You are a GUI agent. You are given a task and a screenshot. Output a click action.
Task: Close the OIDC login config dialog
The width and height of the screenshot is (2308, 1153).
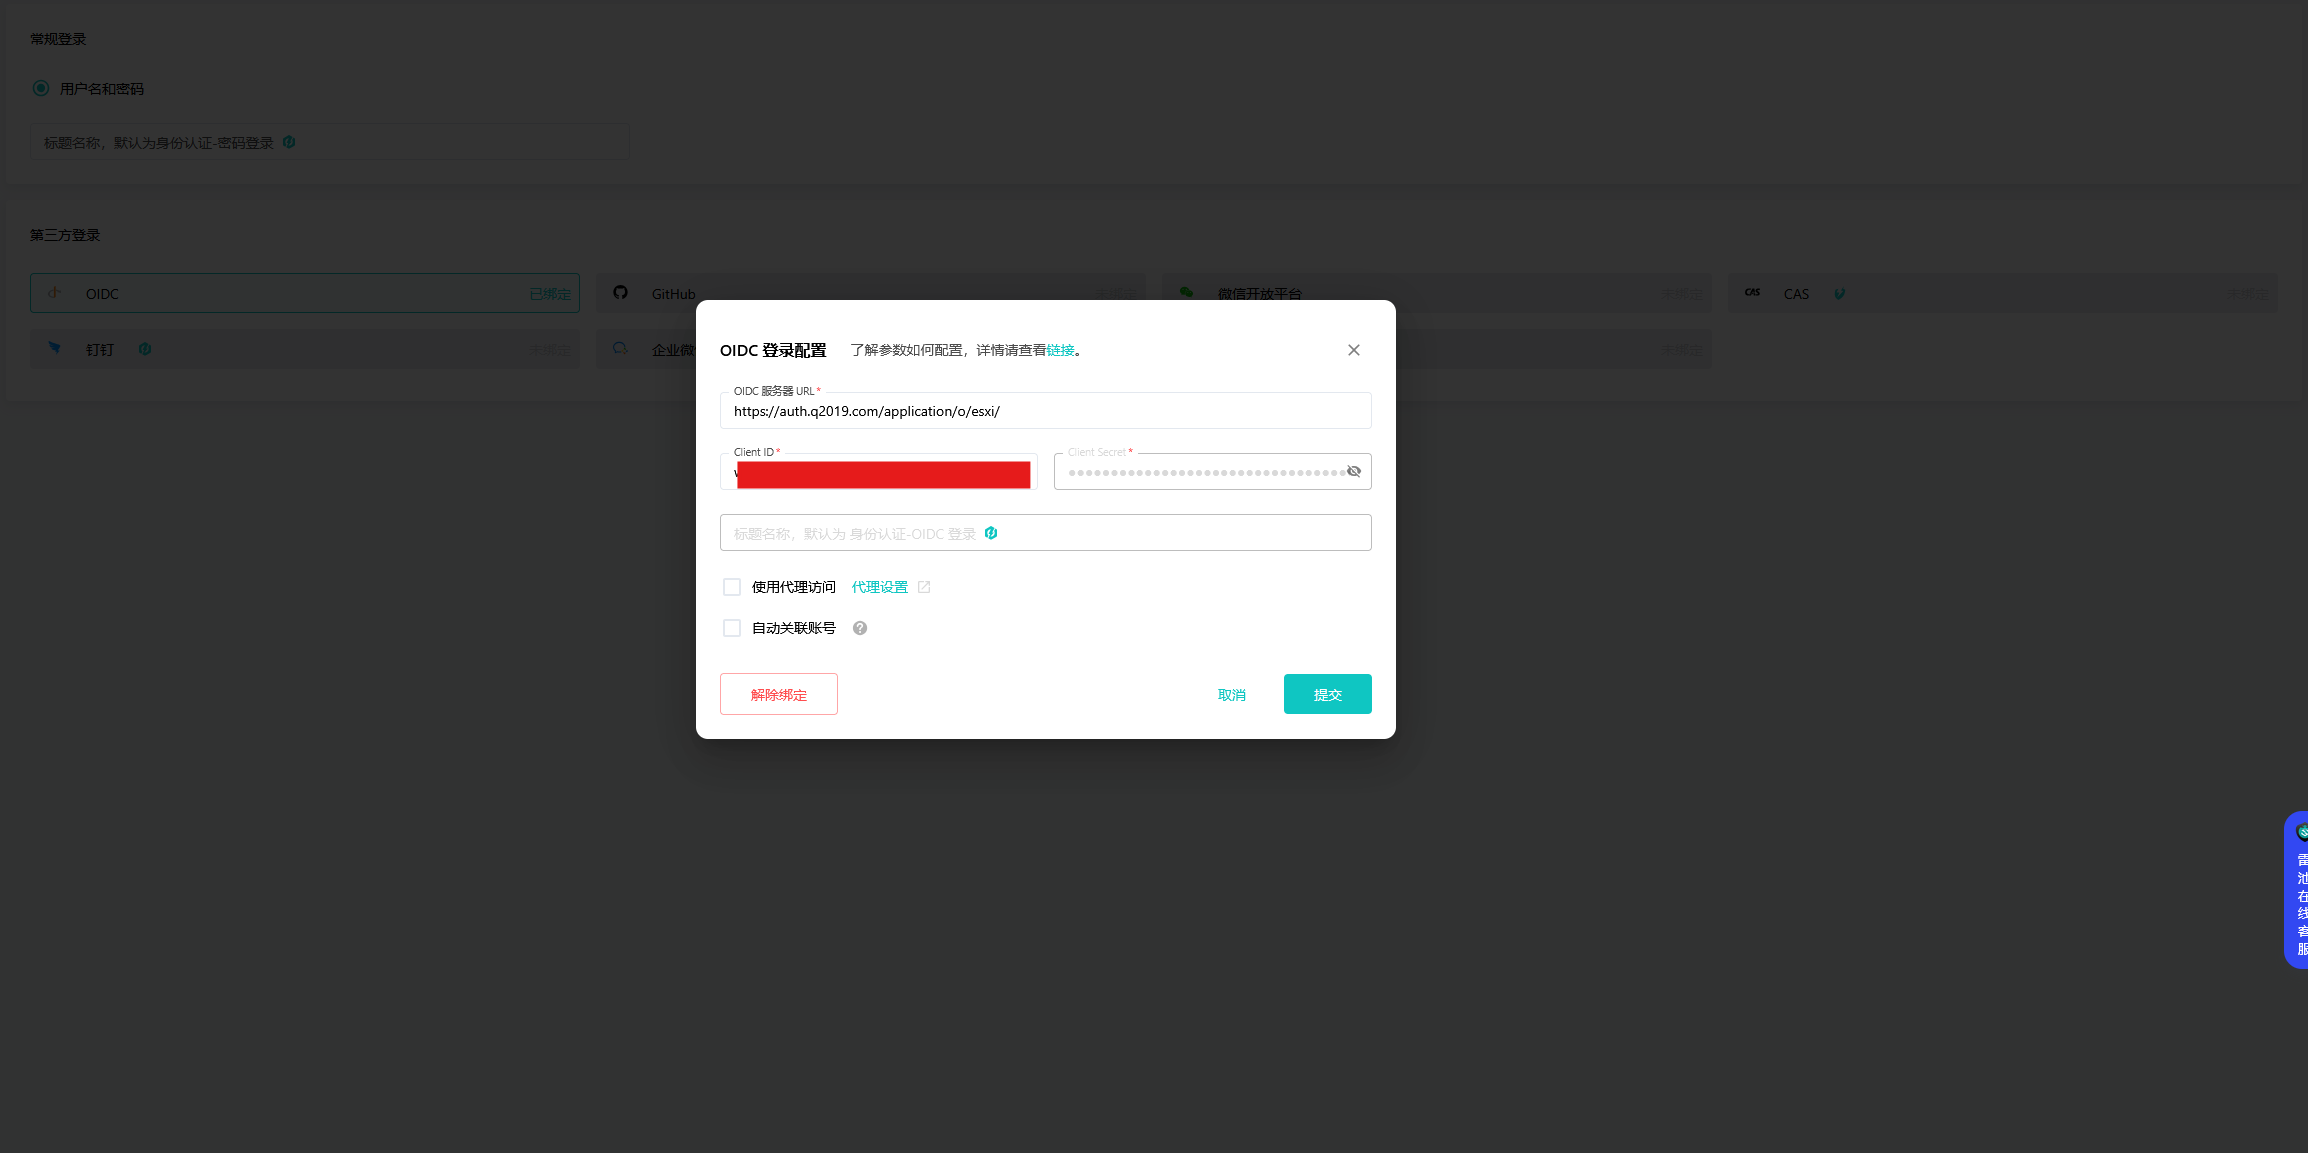[1354, 350]
